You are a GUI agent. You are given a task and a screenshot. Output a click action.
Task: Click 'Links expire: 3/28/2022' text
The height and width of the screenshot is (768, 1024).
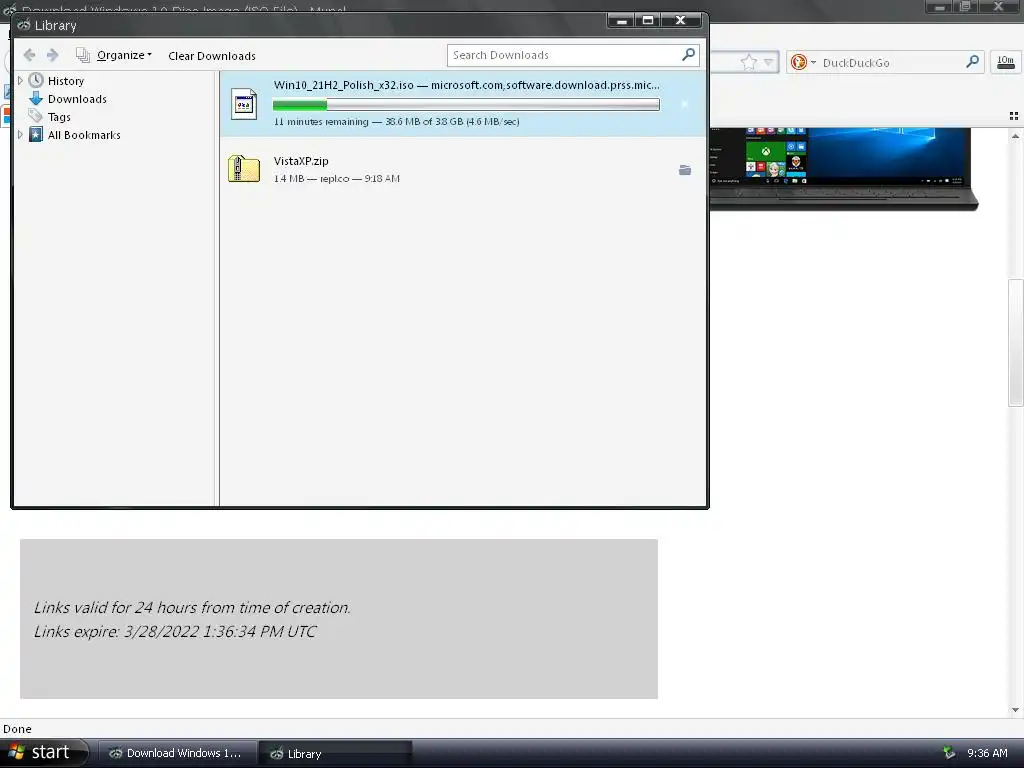[175, 632]
